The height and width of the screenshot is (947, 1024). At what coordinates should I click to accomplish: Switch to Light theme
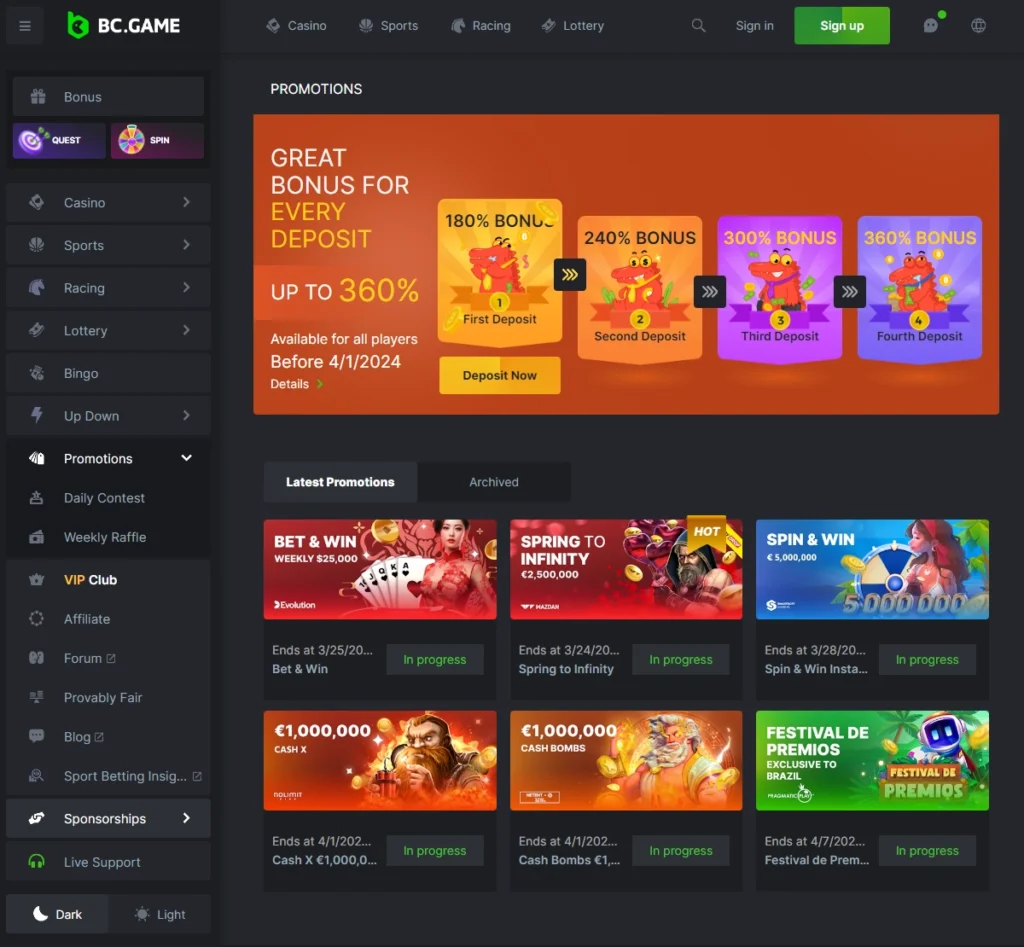point(160,914)
